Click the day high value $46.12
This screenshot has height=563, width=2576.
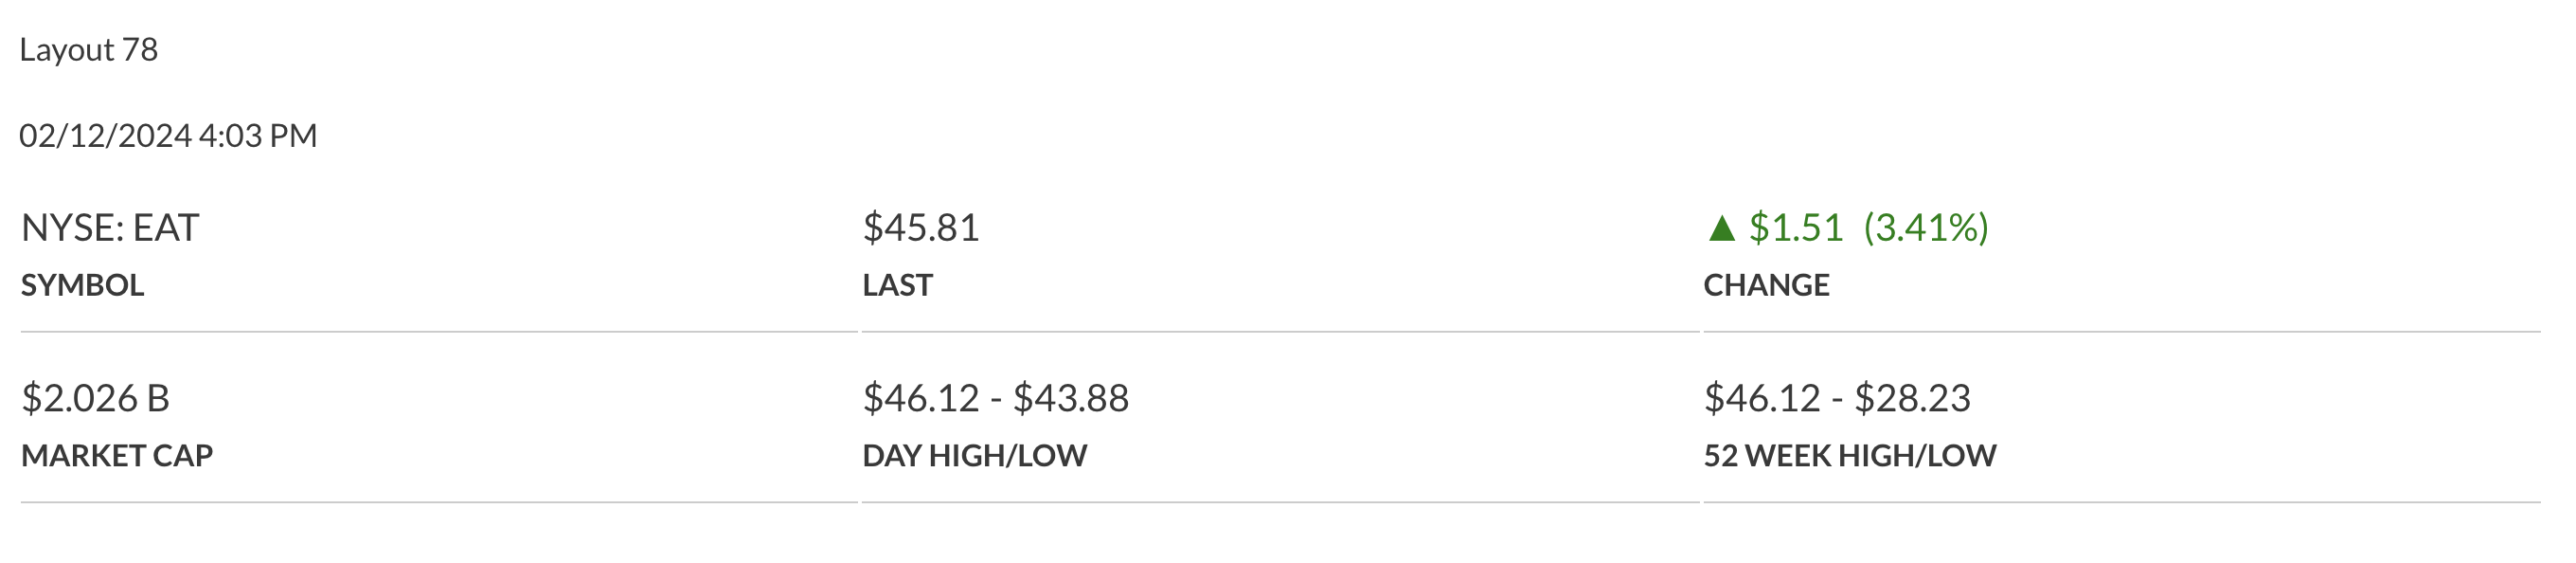[920, 398]
